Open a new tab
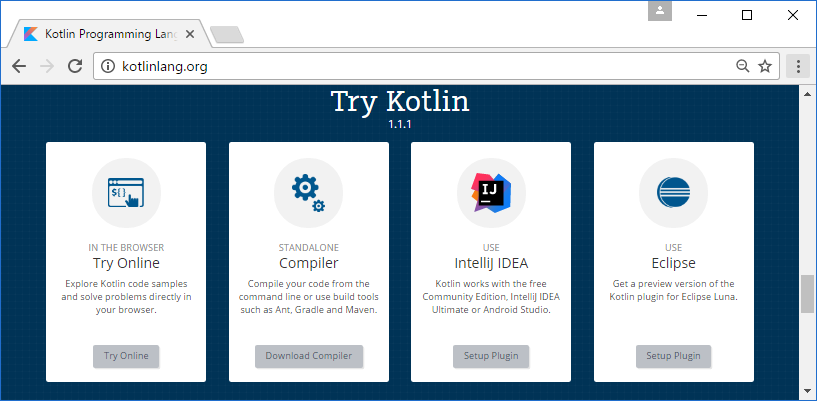This screenshot has width=817, height=401. tap(227, 35)
